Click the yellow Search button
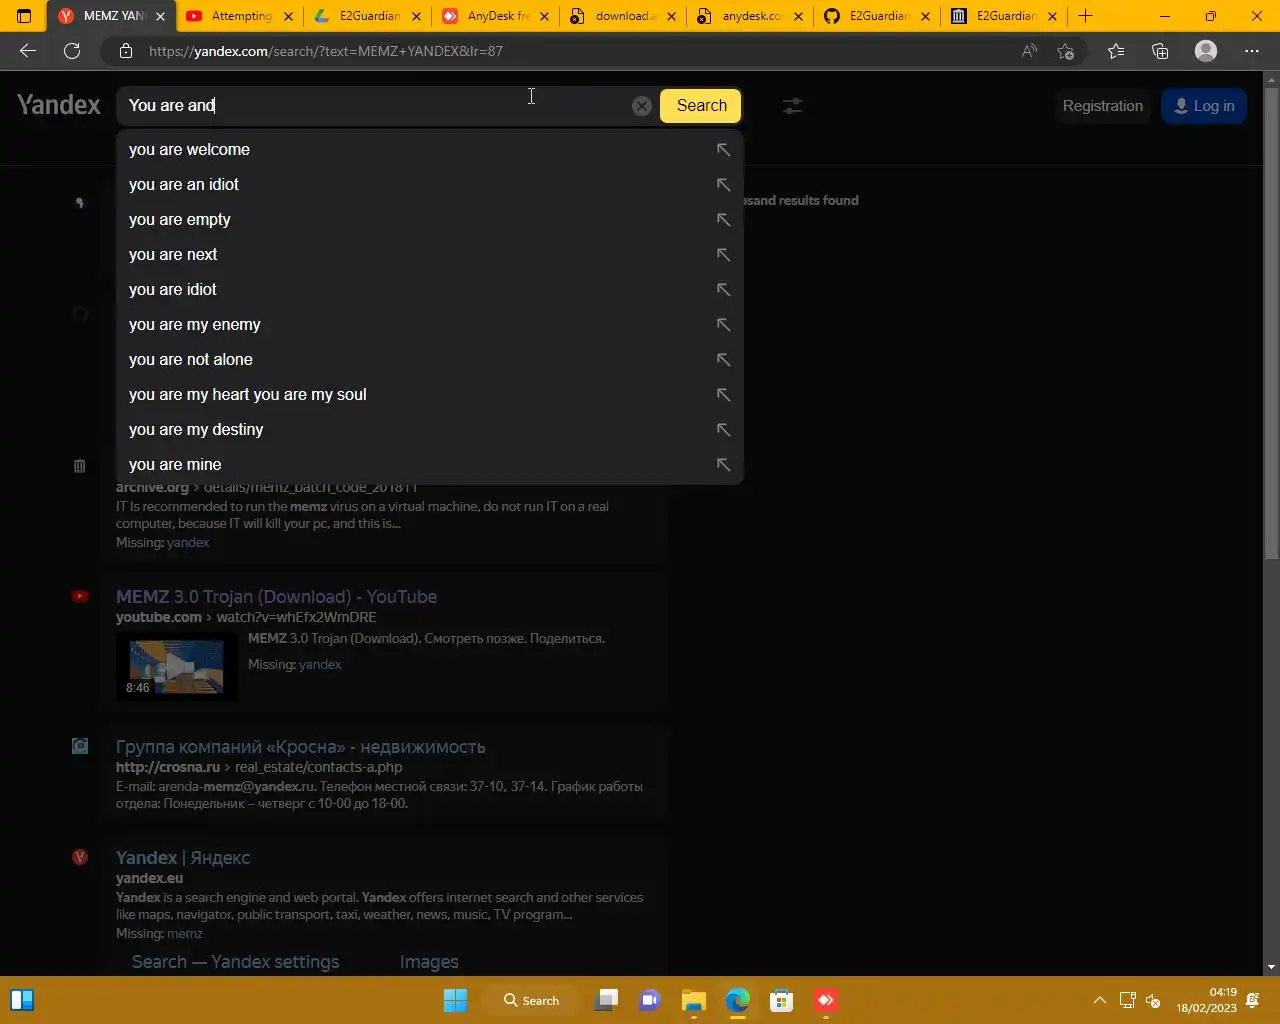The height and width of the screenshot is (1024, 1280). [x=701, y=106]
